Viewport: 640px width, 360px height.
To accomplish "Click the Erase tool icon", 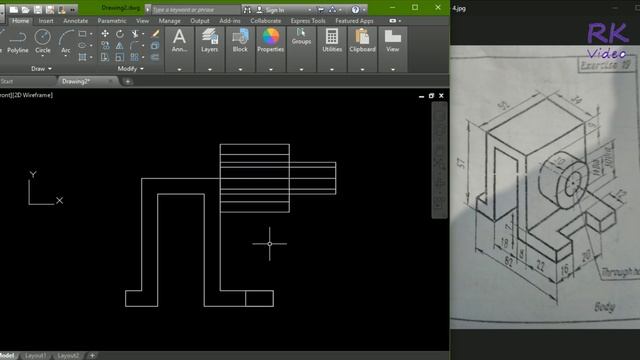I will click(x=155, y=33).
